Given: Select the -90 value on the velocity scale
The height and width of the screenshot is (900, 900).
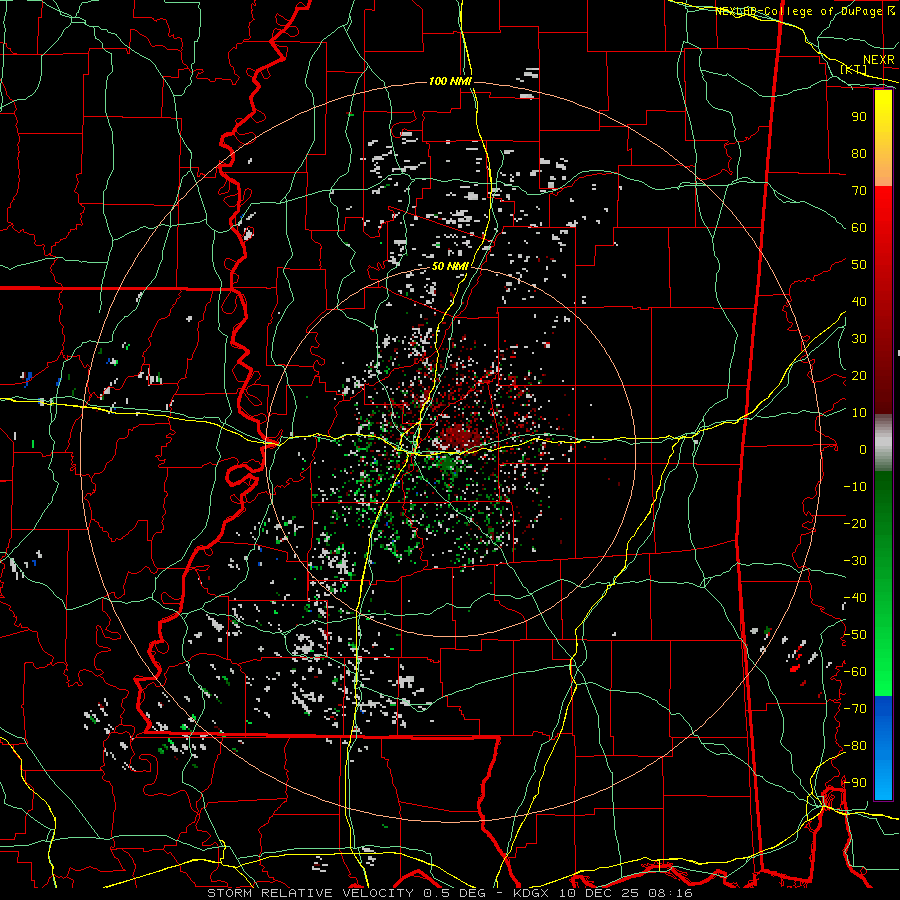Looking at the screenshot, I should click(855, 783).
